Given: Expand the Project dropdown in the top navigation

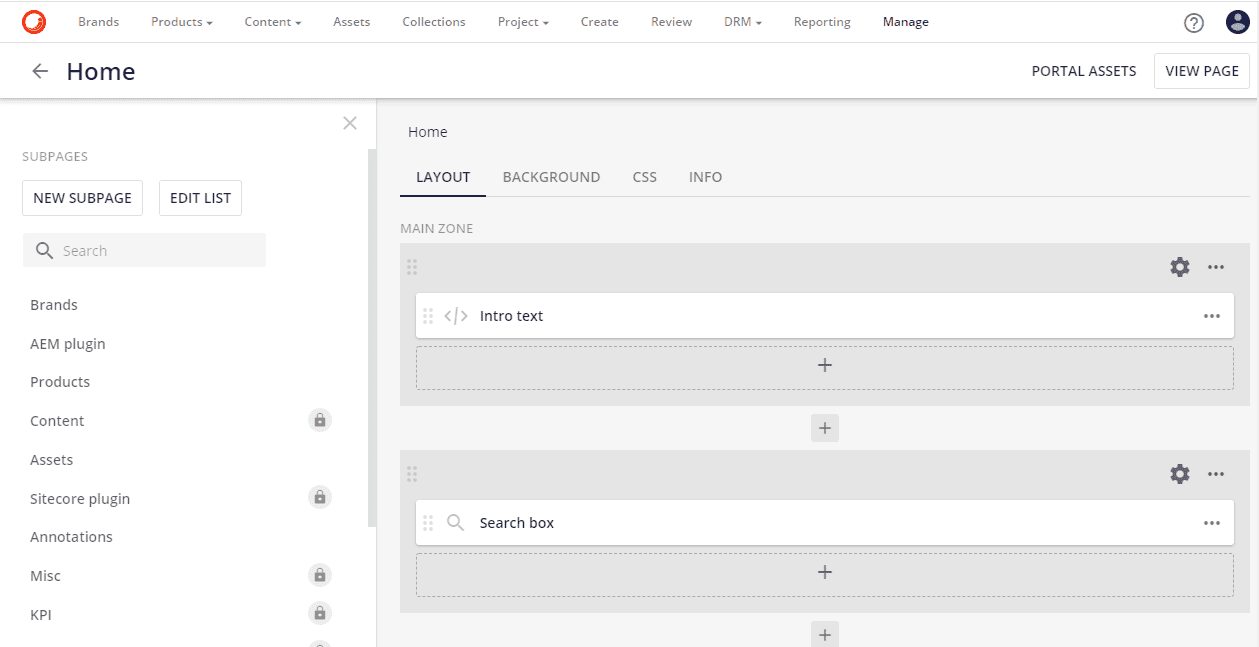Looking at the screenshot, I should pyautogui.click(x=523, y=22).
